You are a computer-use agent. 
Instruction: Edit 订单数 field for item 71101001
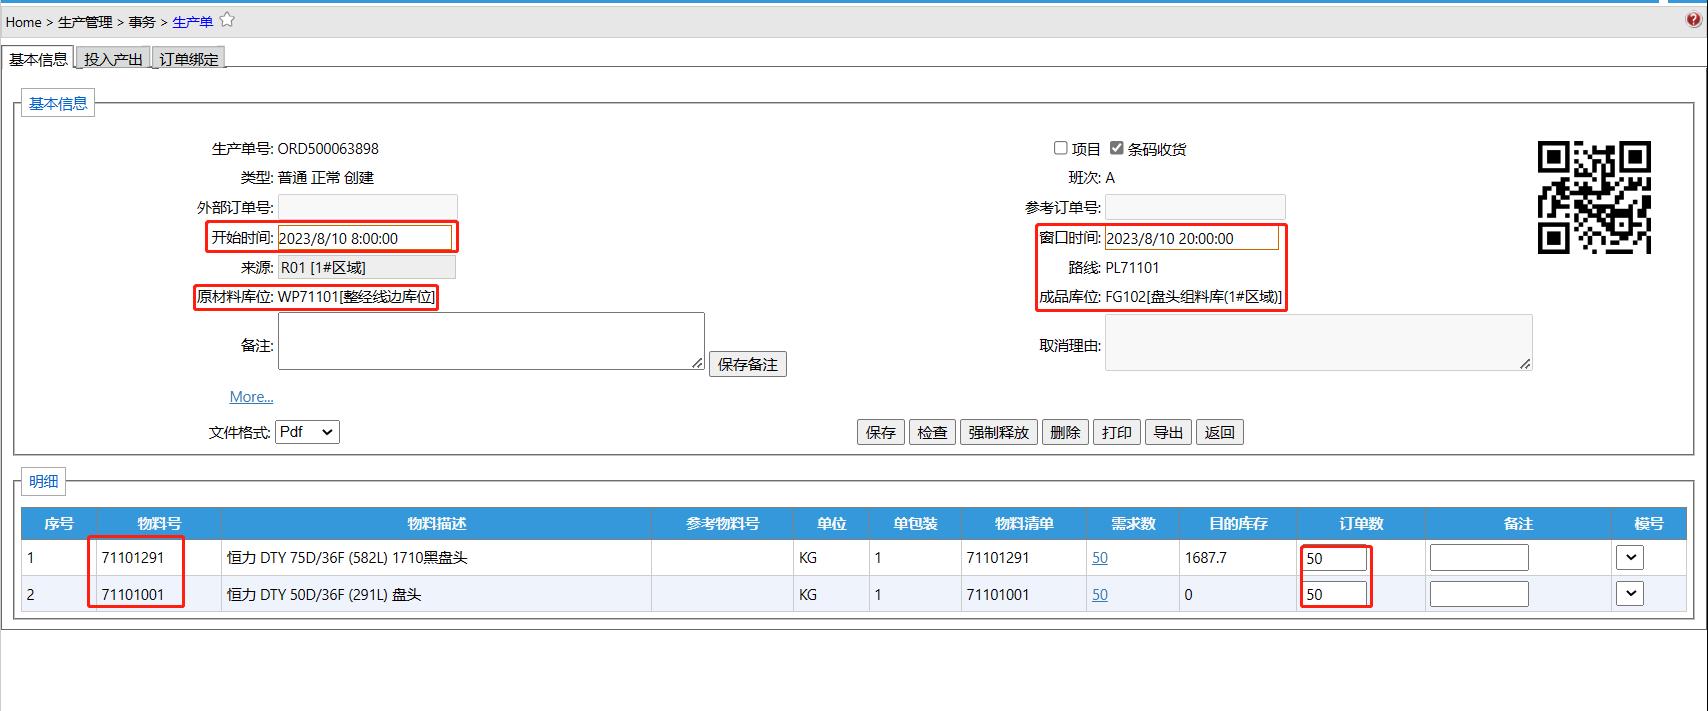1334,594
